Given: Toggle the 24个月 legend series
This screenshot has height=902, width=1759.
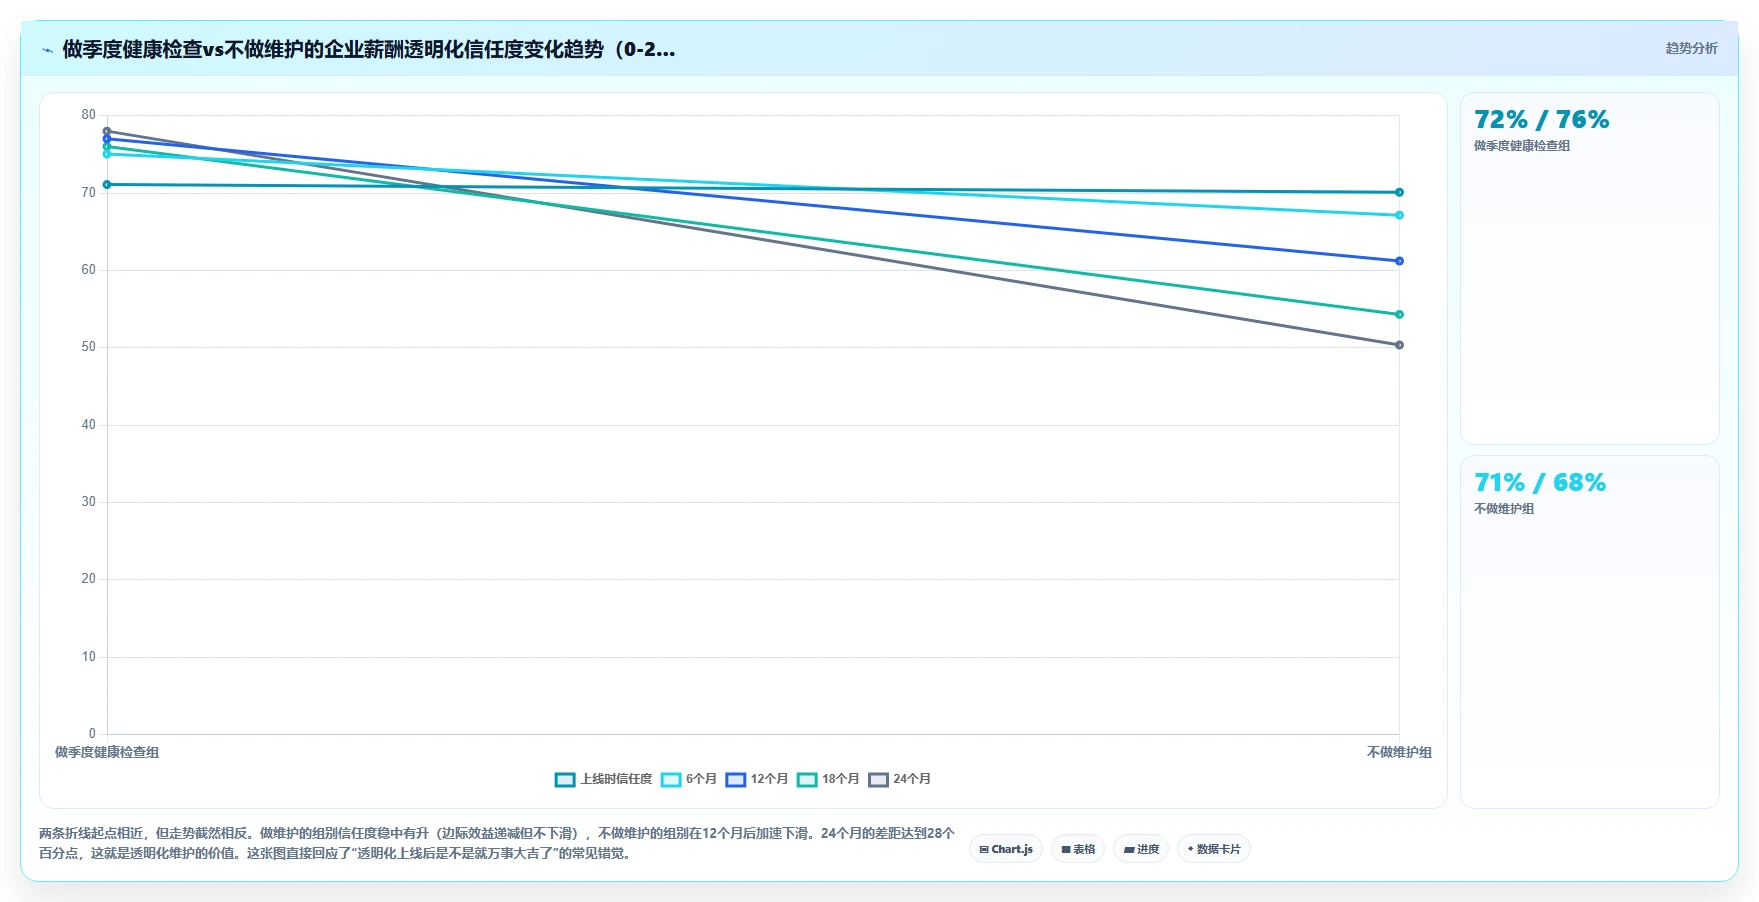Looking at the screenshot, I should click(899, 779).
